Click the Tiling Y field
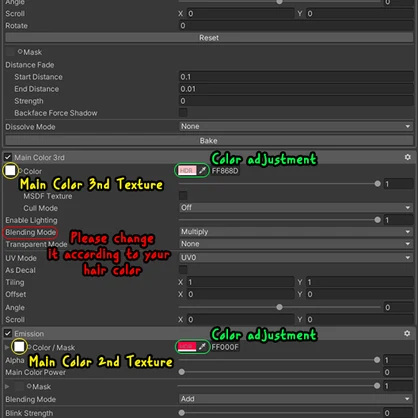The width and height of the screenshot is (418, 418). [360, 282]
